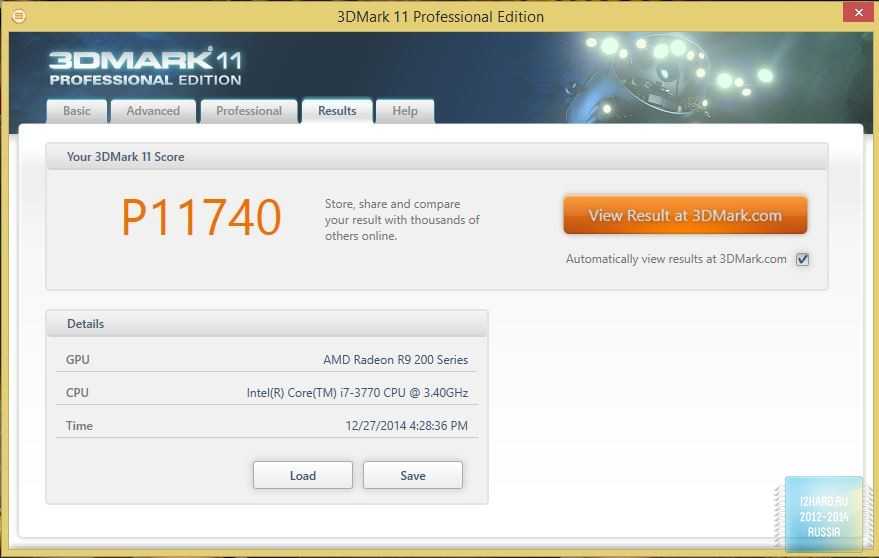Click the P11740 score value

(201, 217)
